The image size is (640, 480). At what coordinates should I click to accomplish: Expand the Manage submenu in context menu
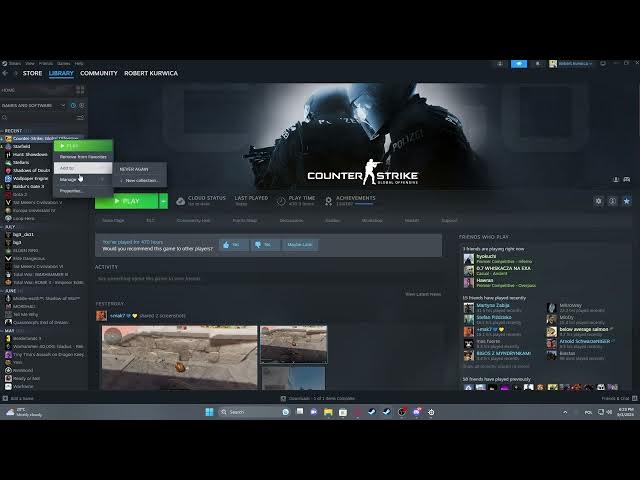[83, 180]
